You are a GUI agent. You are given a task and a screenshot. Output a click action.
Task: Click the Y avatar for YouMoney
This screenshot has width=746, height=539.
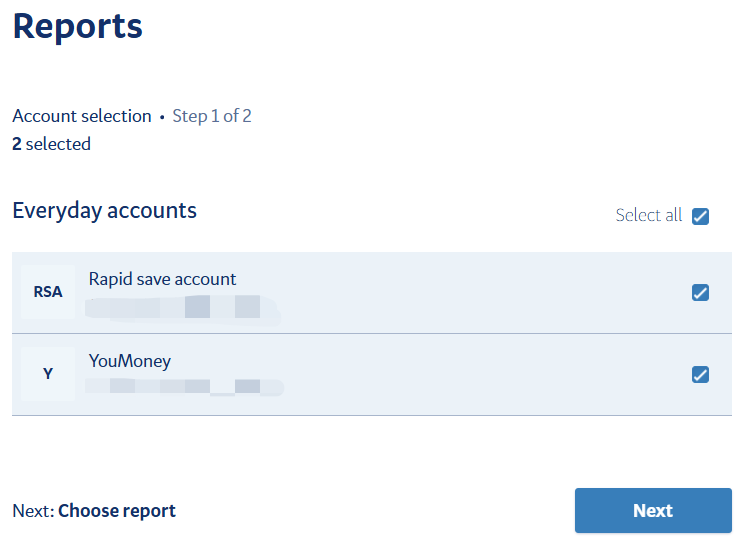(48, 374)
